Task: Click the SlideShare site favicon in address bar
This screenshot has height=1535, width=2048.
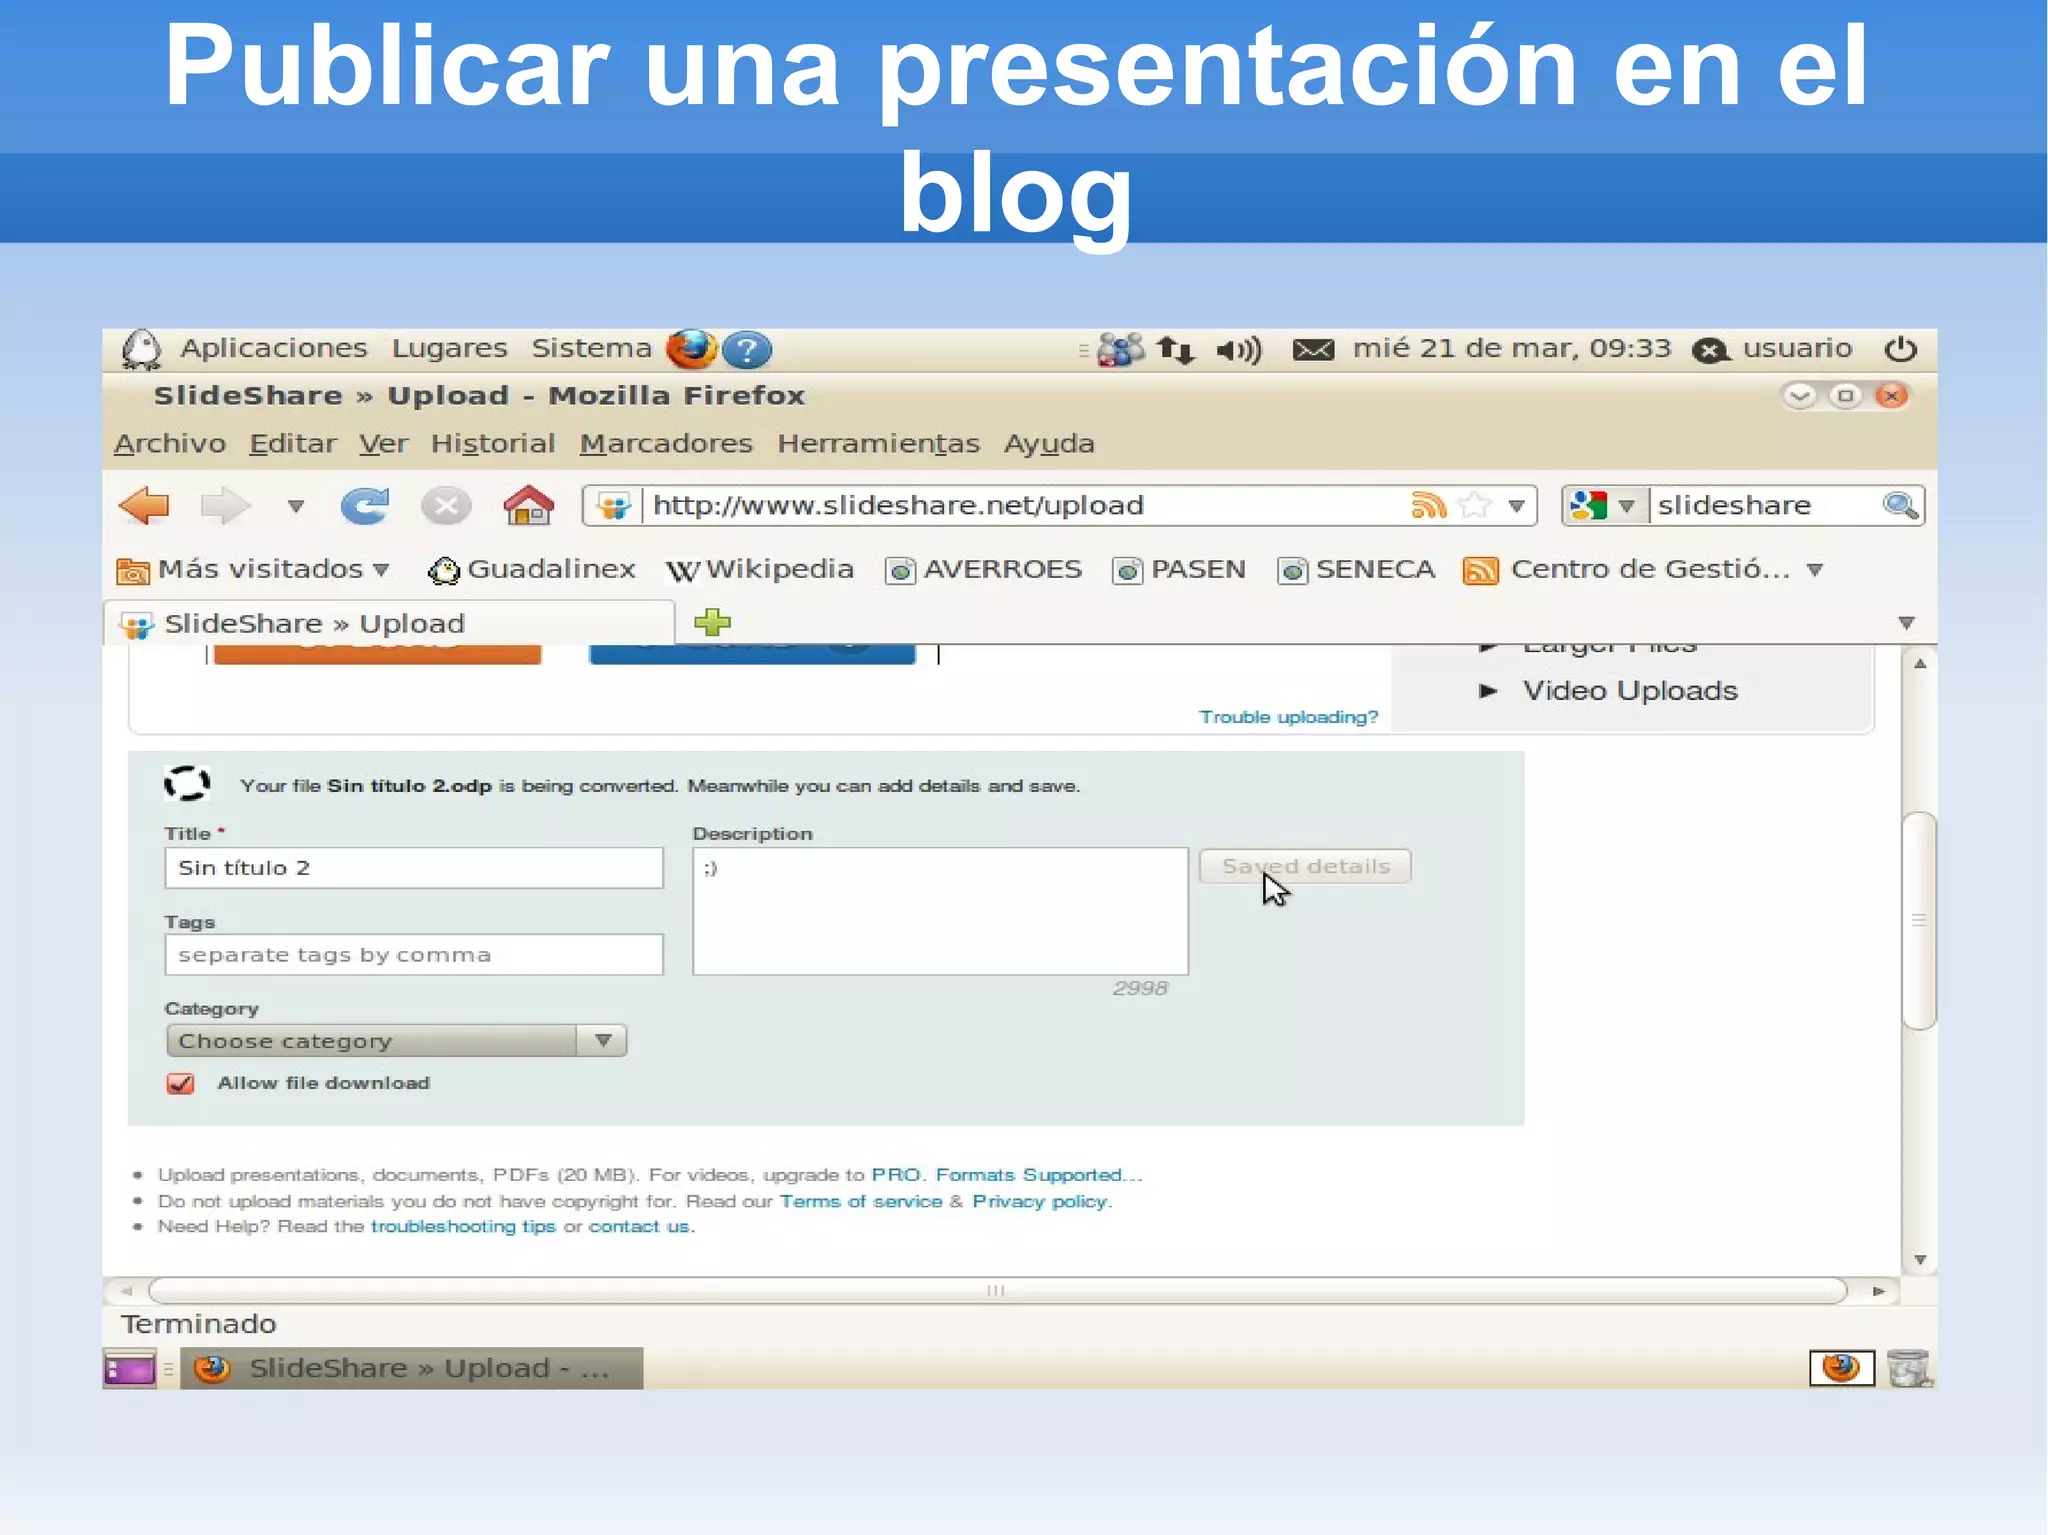Action: pyautogui.click(x=614, y=506)
